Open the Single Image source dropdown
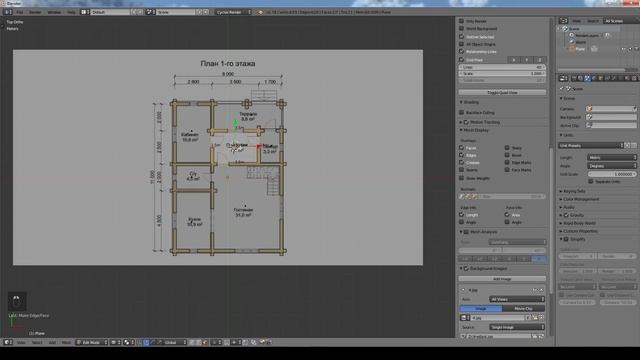The image size is (640, 360). pos(517,327)
